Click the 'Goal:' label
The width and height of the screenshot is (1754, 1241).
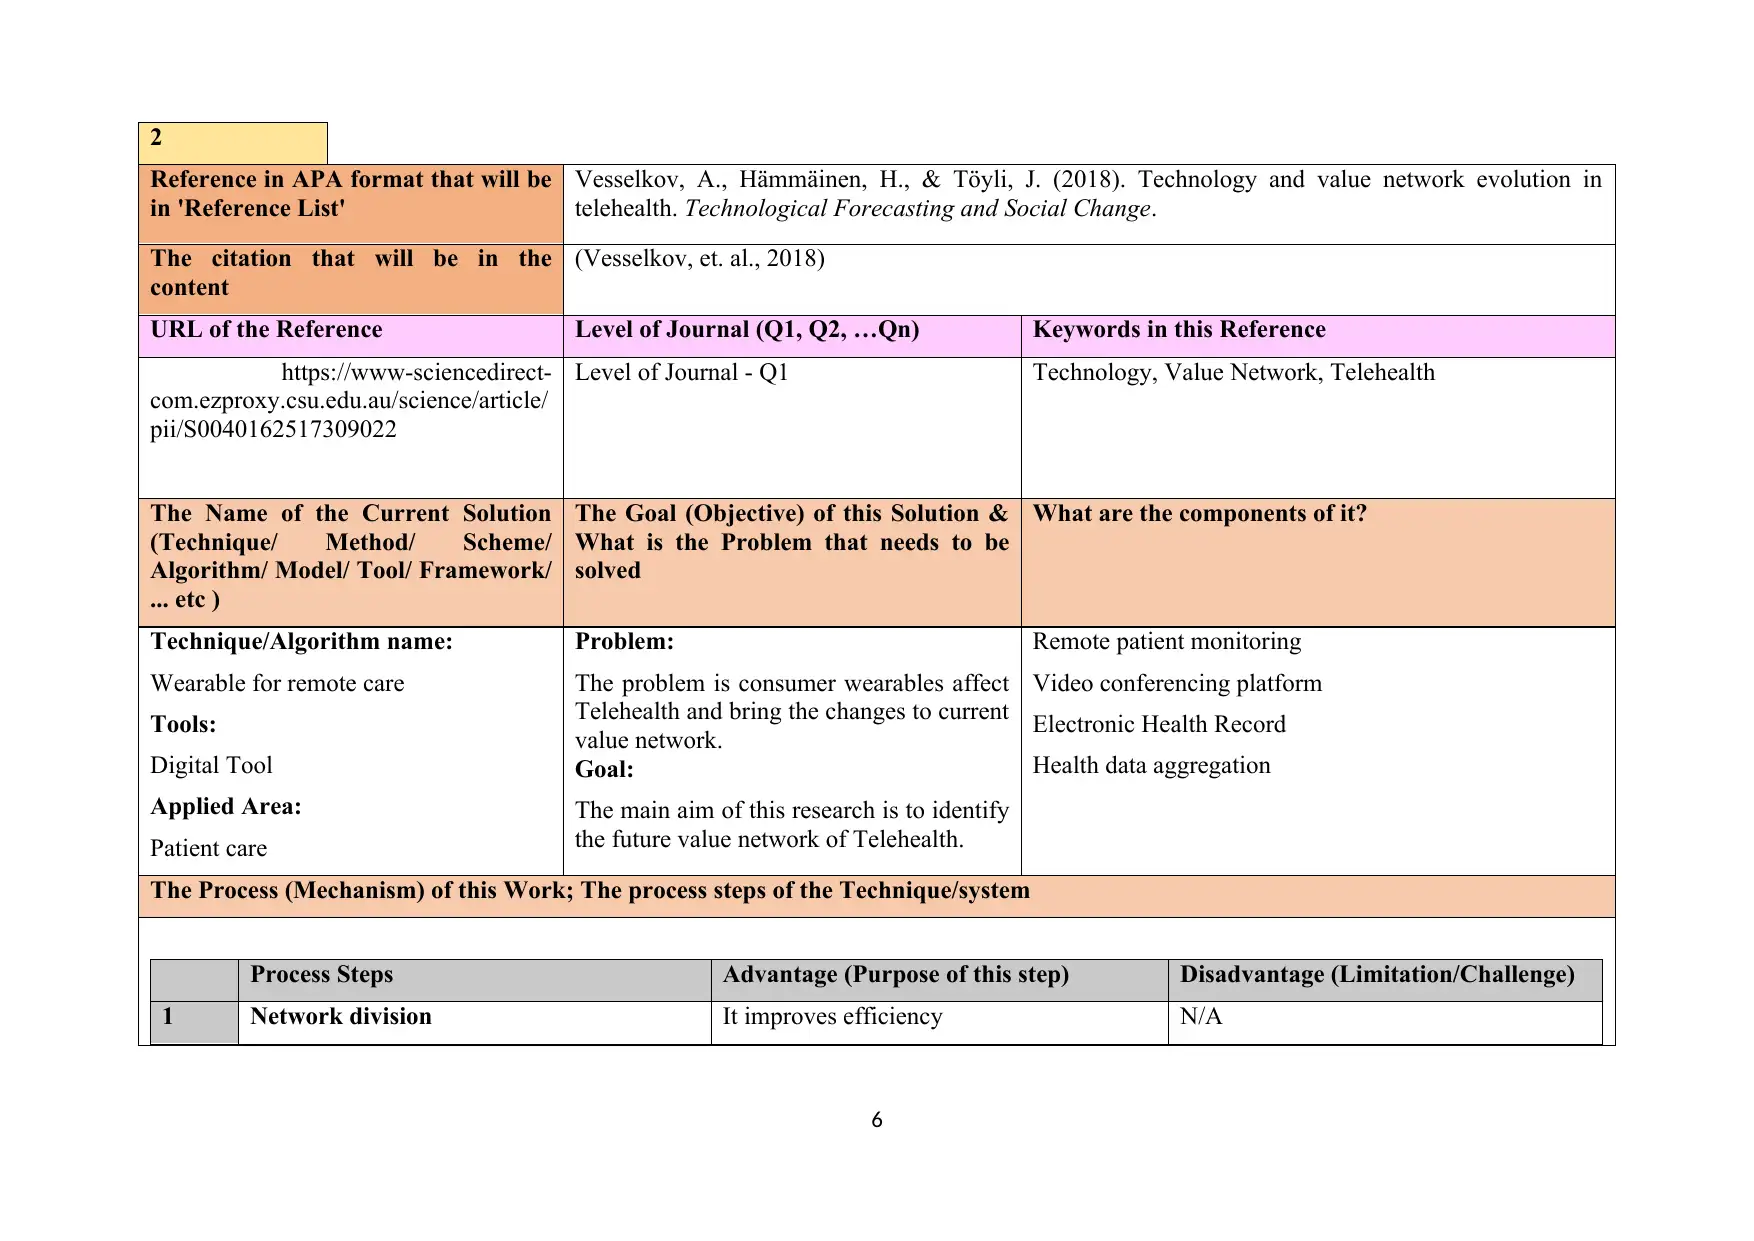point(604,770)
